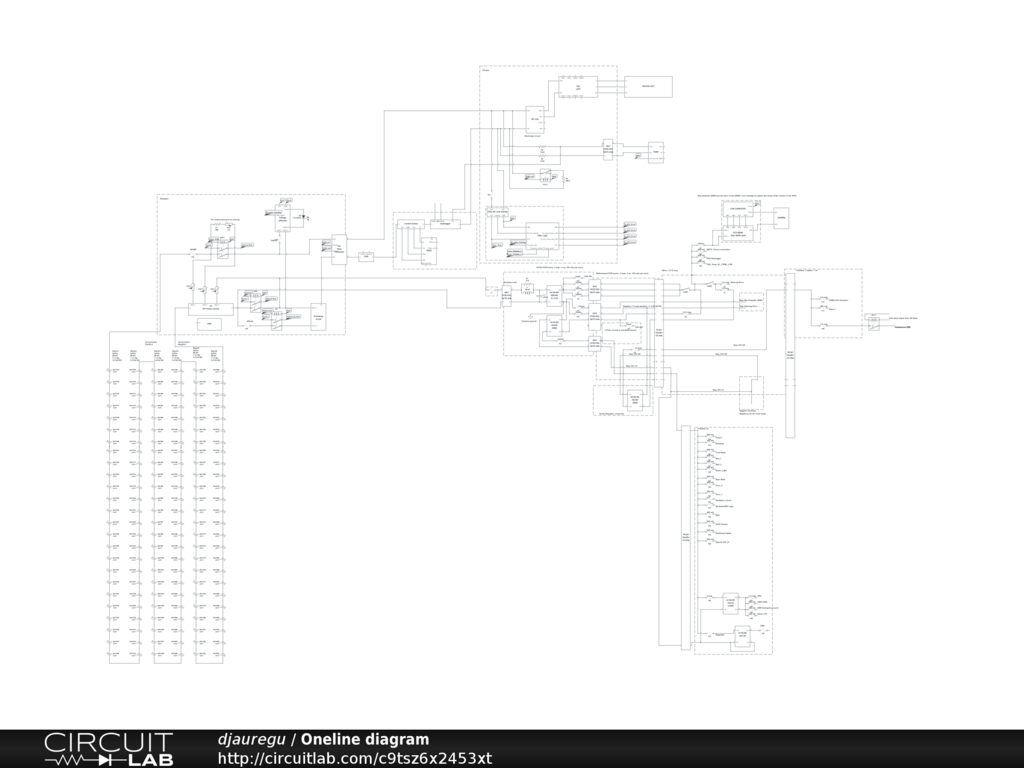Screen dimensions: 1024x768
Task: Select the Car Computer block
Action: (740, 208)
